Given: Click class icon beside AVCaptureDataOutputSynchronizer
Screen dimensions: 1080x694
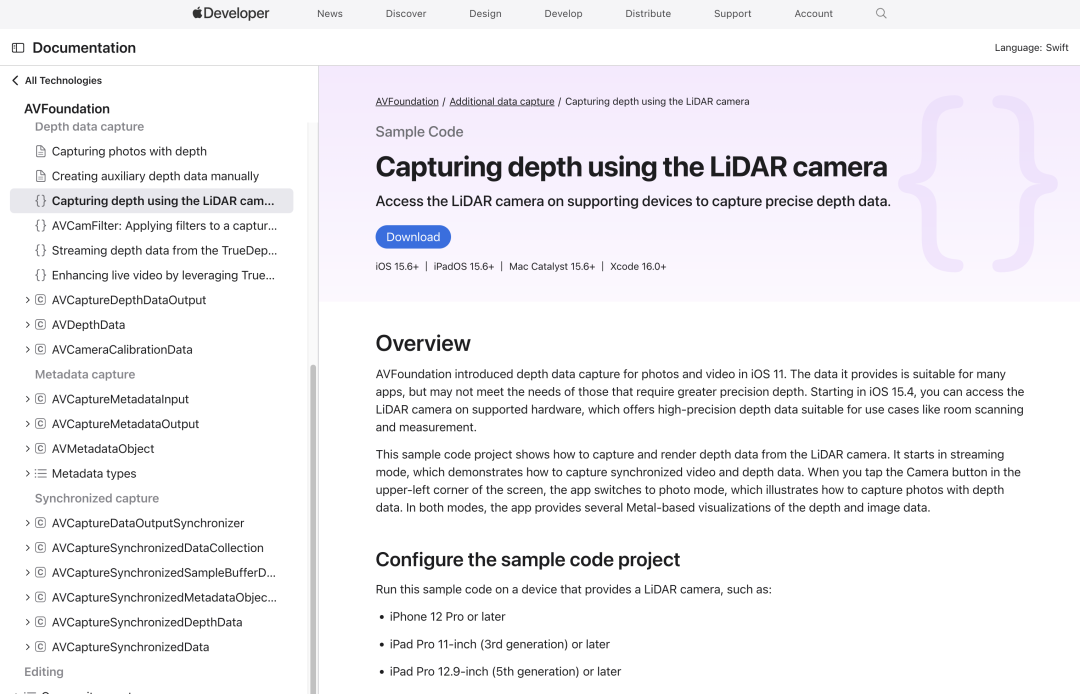Looking at the screenshot, I should [x=41, y=523].
